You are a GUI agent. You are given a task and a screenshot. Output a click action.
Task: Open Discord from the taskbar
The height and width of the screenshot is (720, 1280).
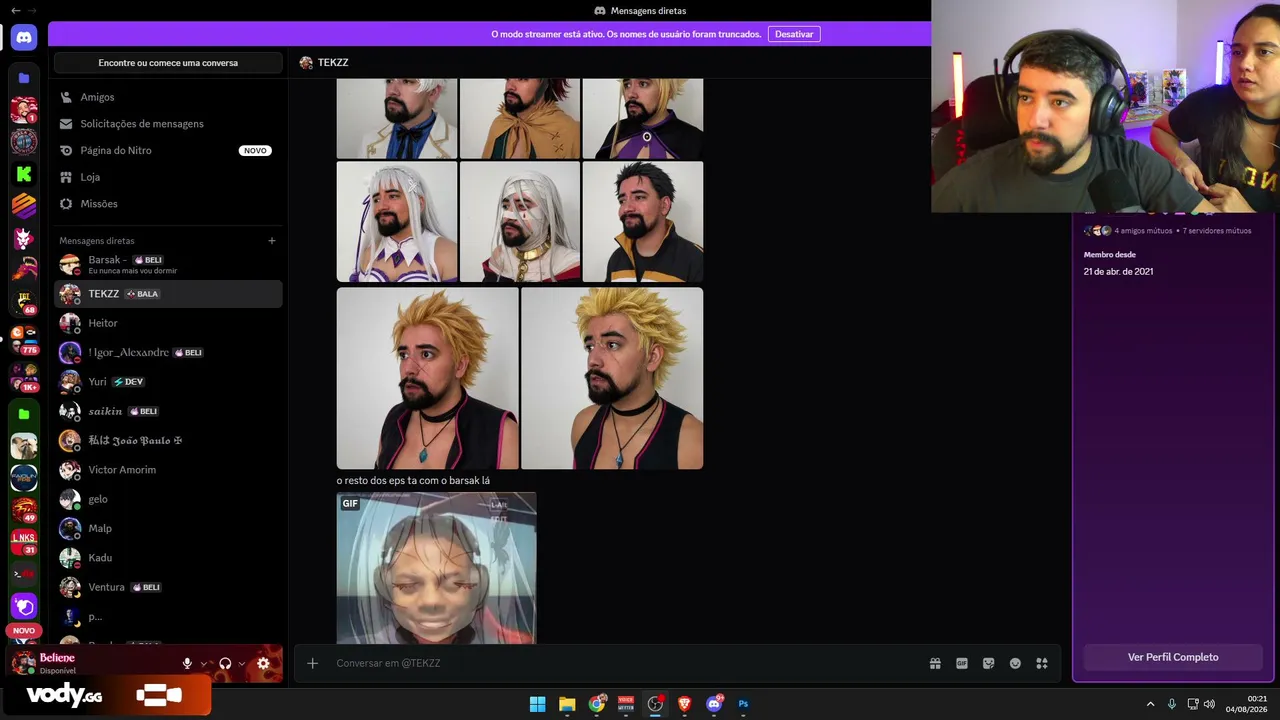[x=714, y=704]
